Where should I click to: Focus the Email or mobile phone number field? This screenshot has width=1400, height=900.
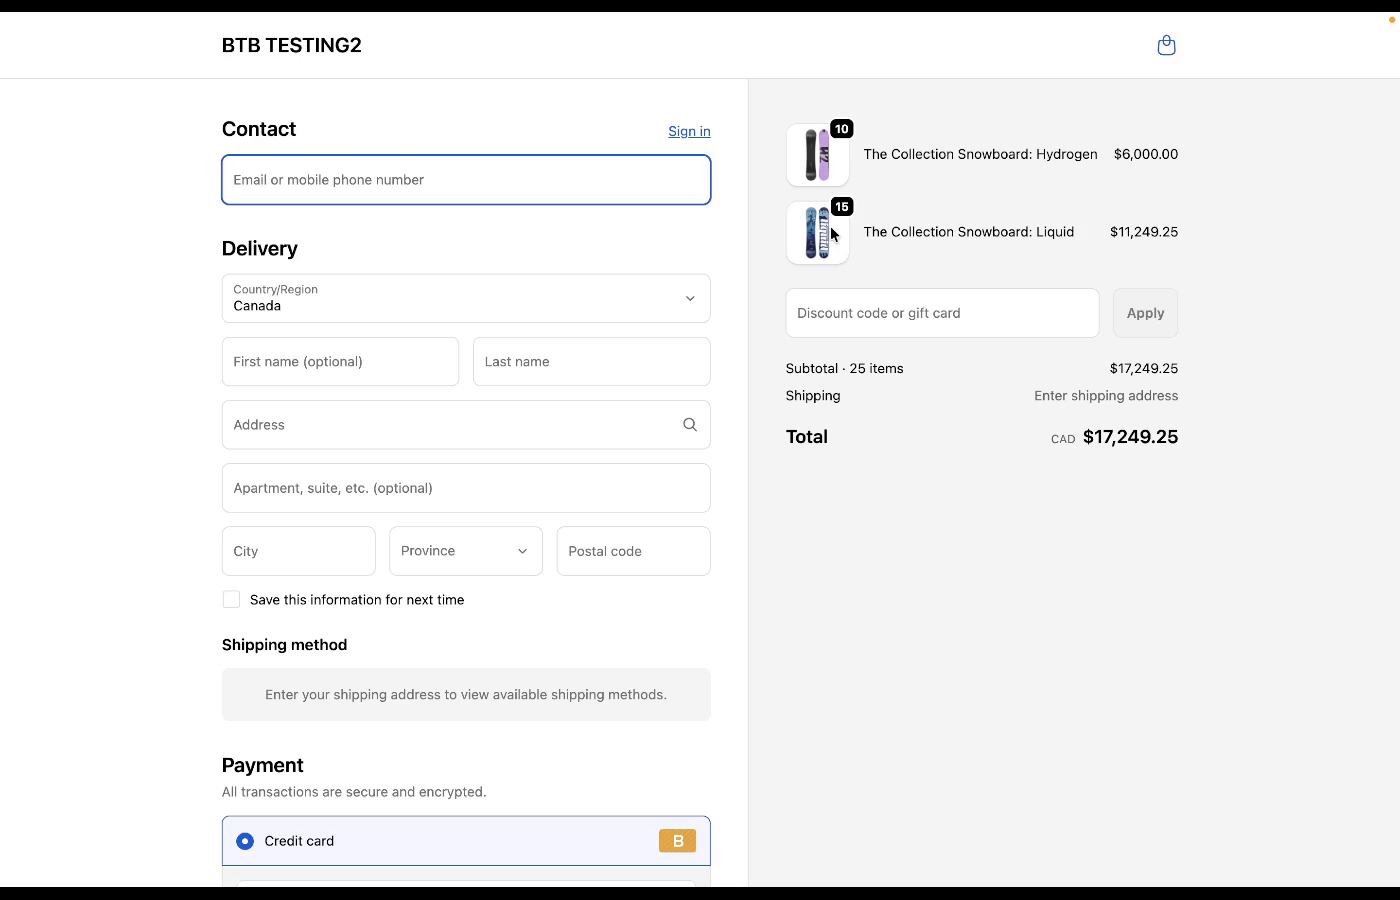pos(466,180)
